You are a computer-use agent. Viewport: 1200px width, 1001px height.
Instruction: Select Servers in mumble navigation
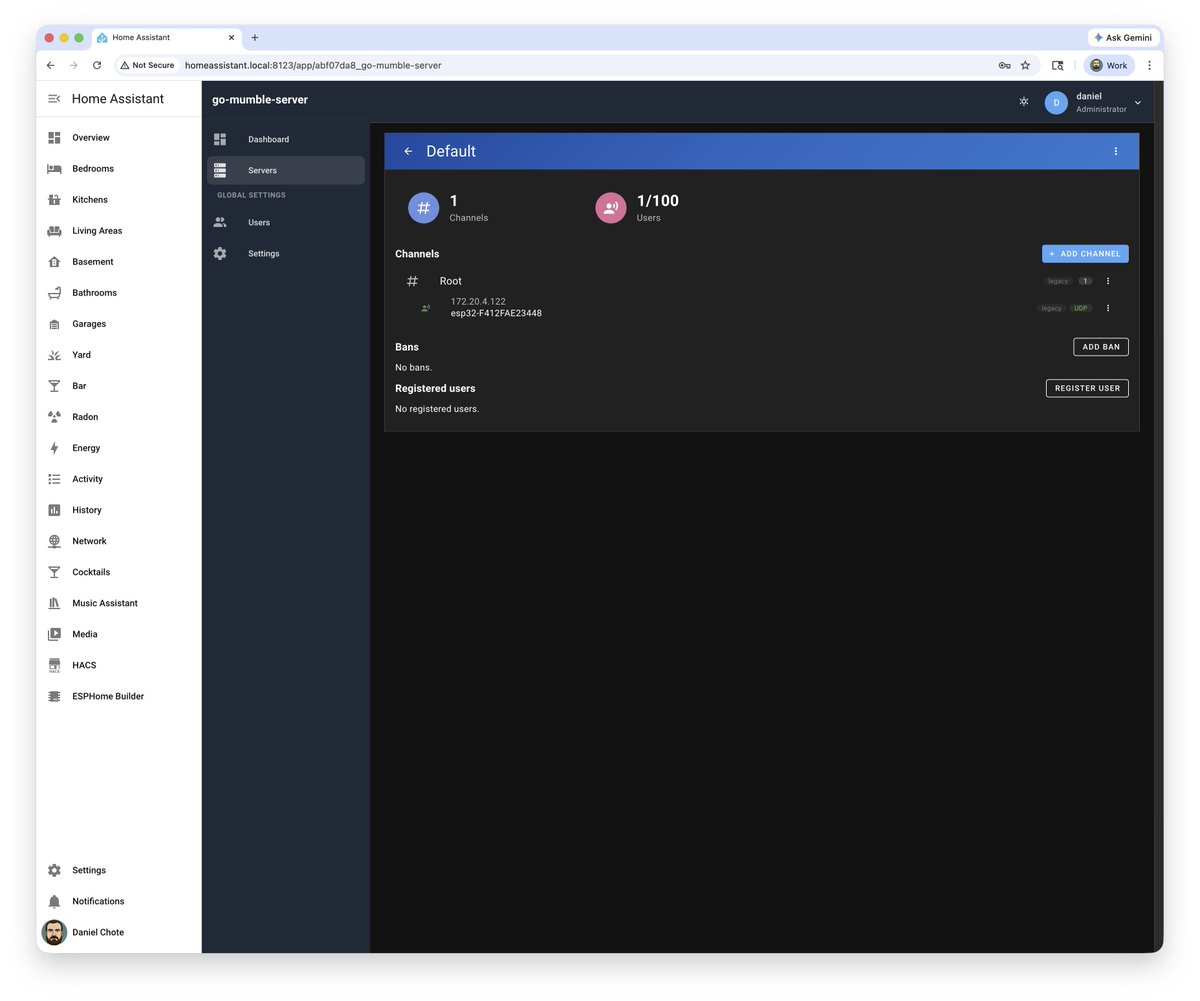(286, 170)
